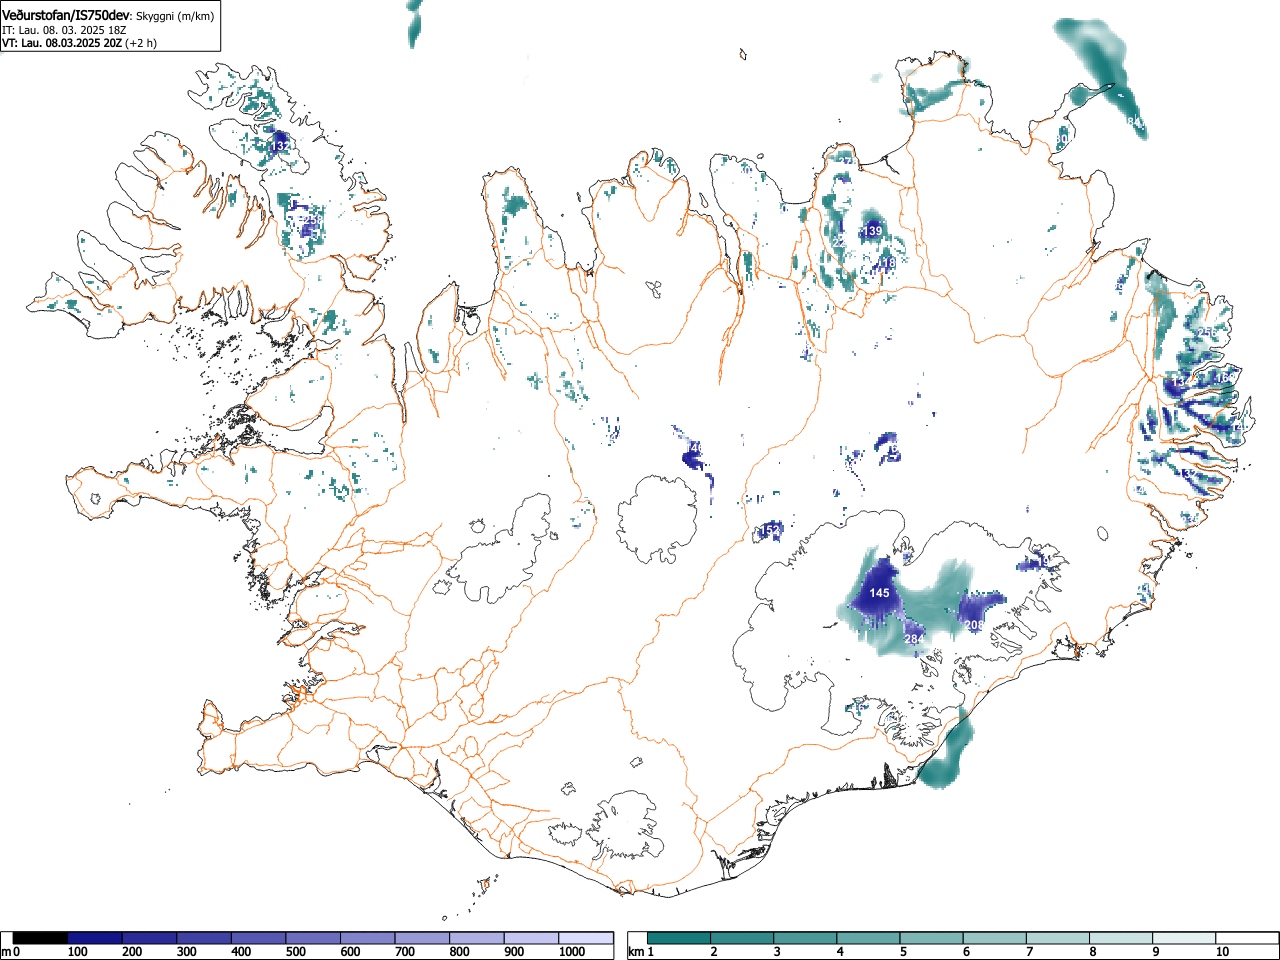Click the 'km' unit label of the right scale

[x=635, y=952]
